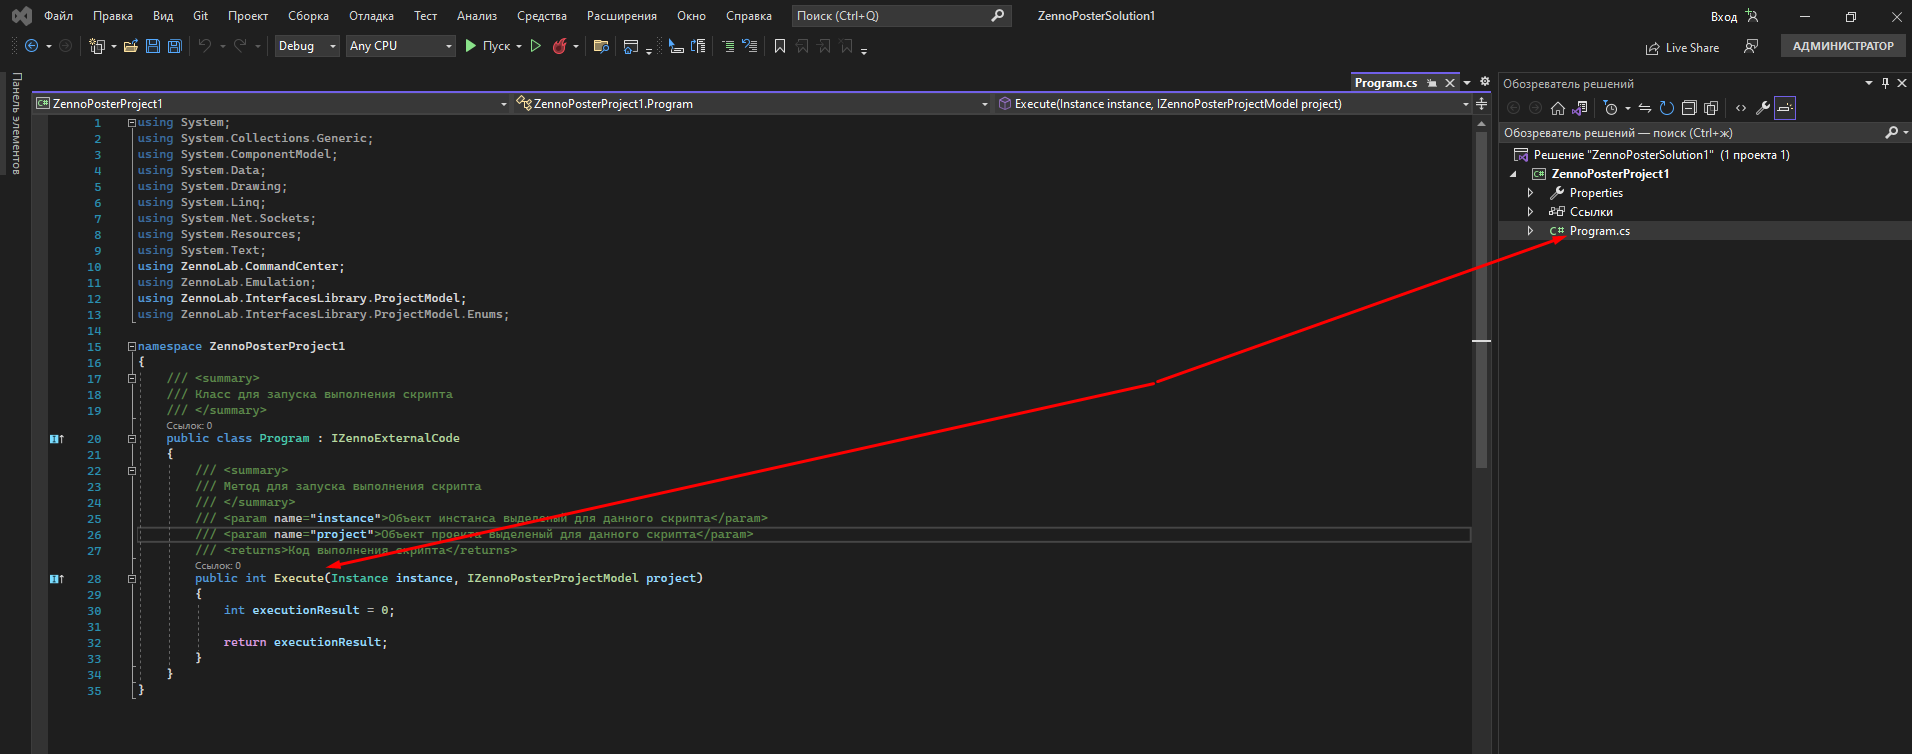Image resolution: width=1912 pixels, height=754 pixels.
Task: Click the Поиск (Ctrl+Q) search box
Action: click(901, 16)
